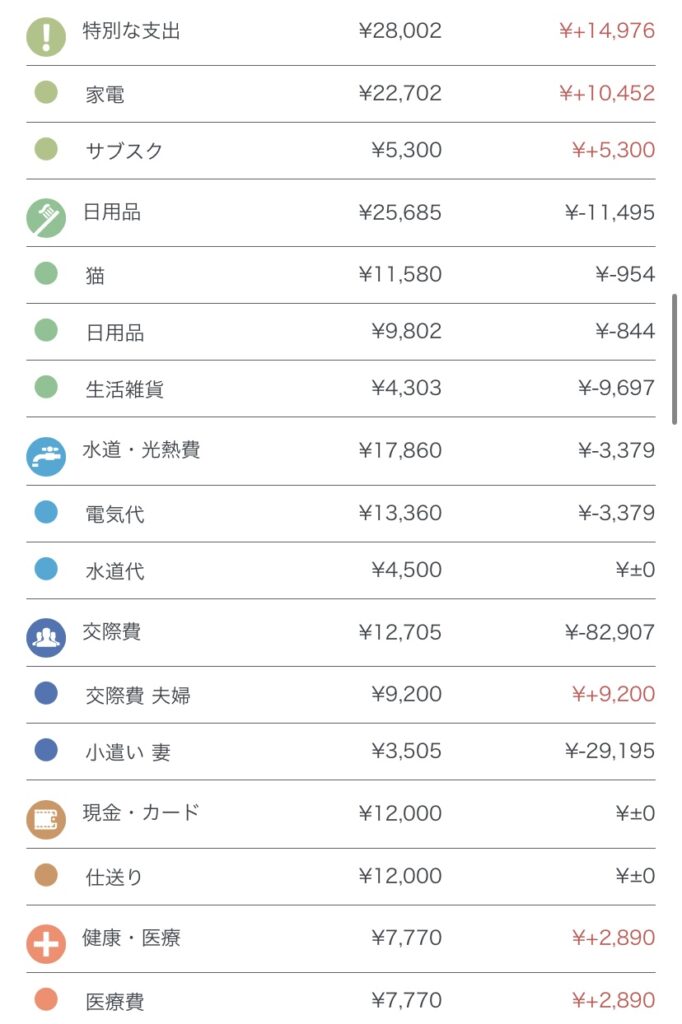The image size is (682, 1024).
Task: Select the 小遣い 妻 subcategory
Action: (x=128, y=752)
